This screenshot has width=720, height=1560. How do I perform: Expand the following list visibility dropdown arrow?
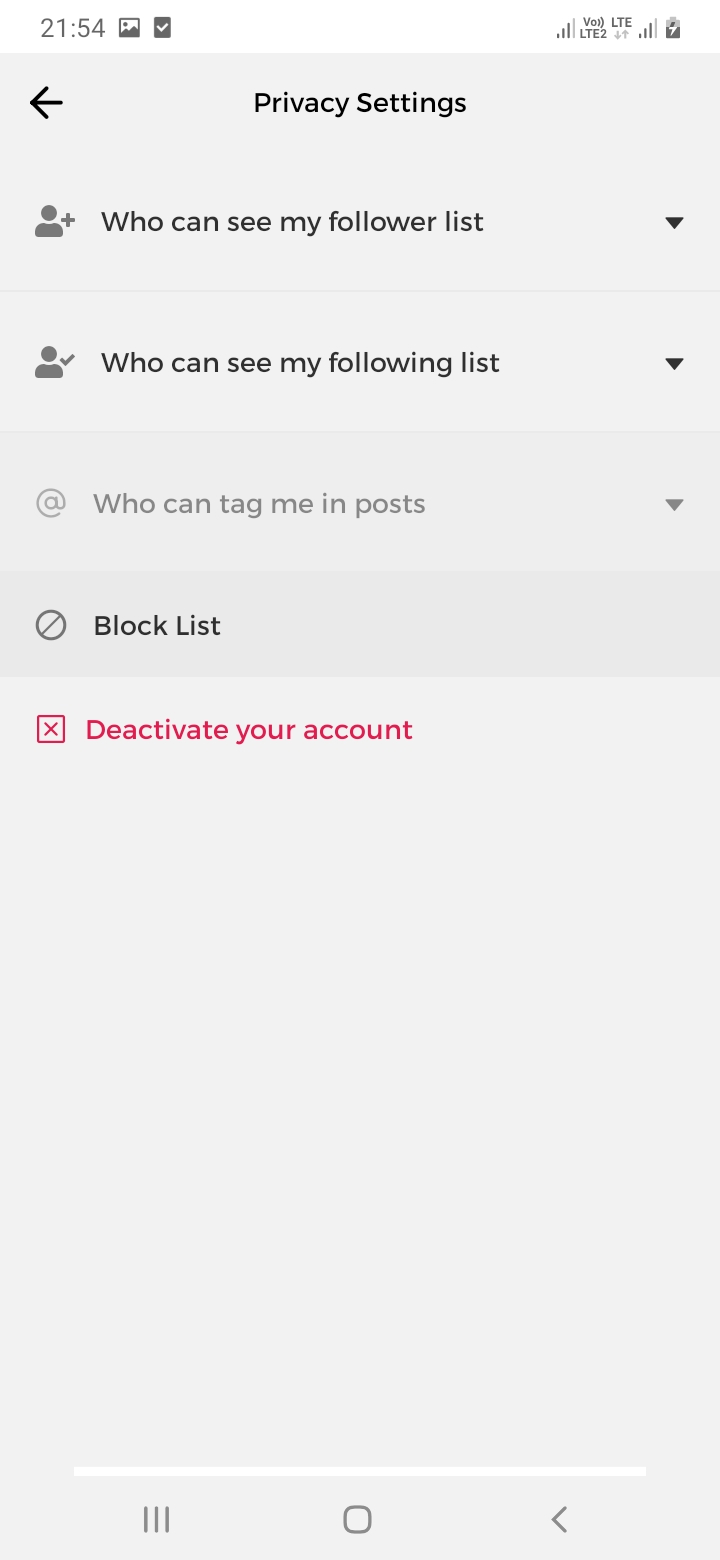point(674,363)
